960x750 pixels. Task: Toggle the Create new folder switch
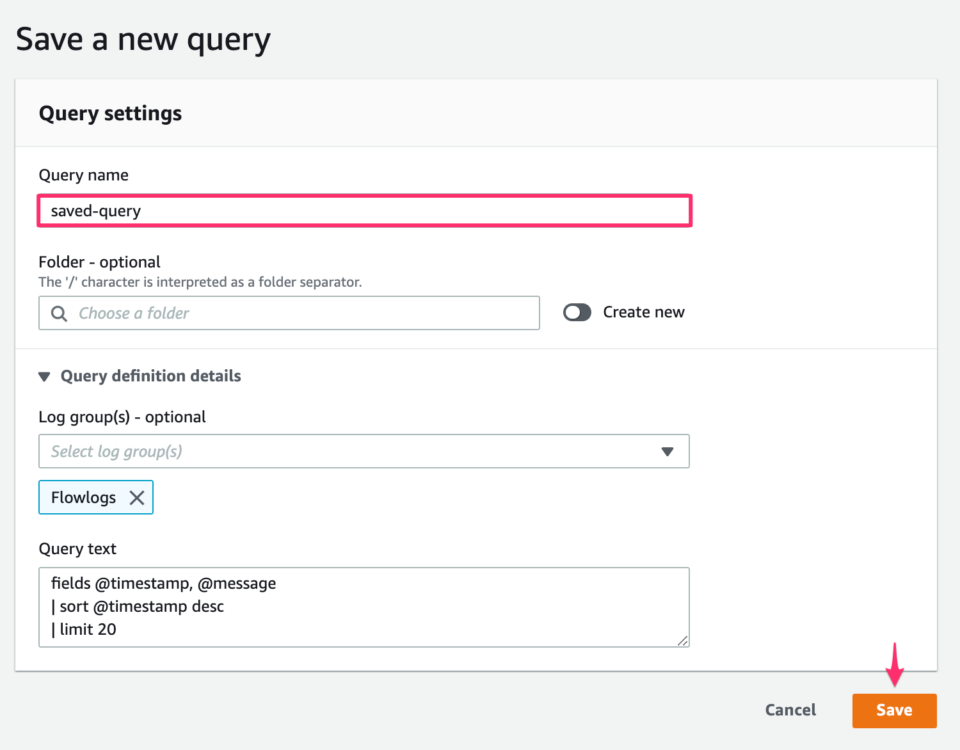click(577, 312)
